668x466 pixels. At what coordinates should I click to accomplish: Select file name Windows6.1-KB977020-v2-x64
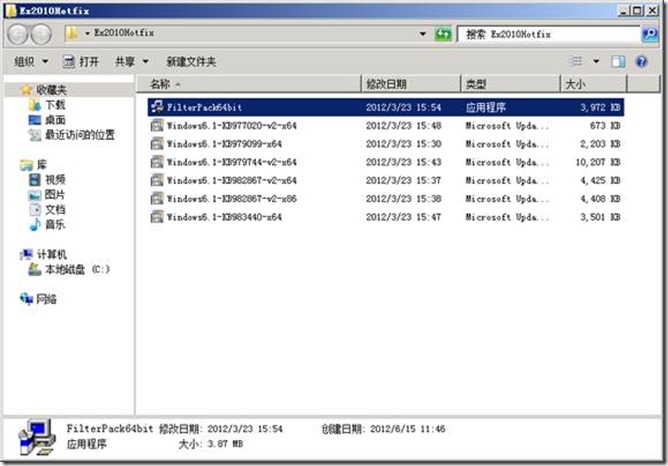(x=231, y=126)
